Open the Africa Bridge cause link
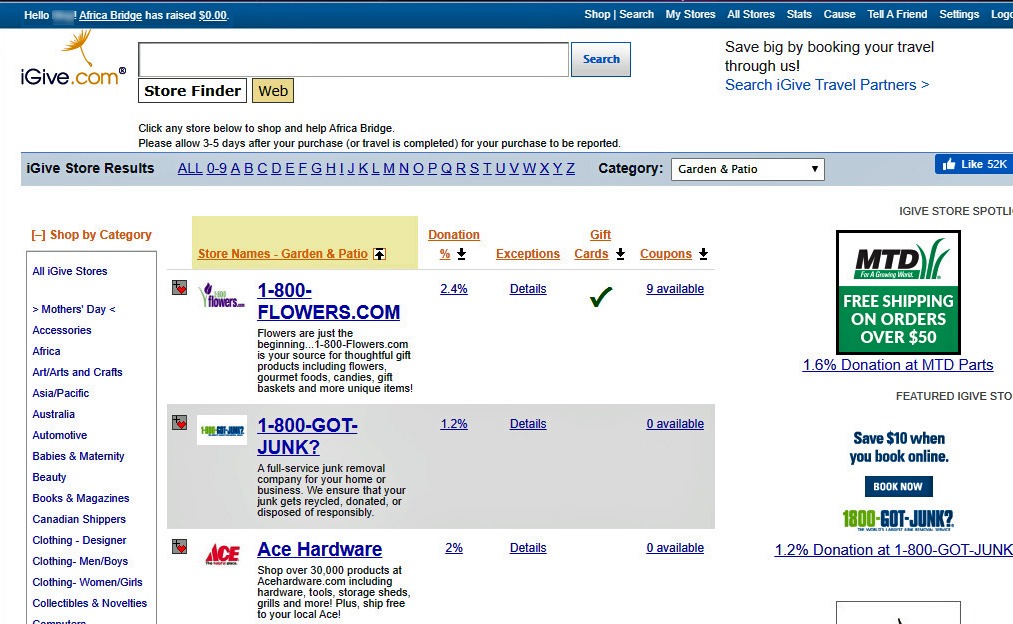 (110, 15)
